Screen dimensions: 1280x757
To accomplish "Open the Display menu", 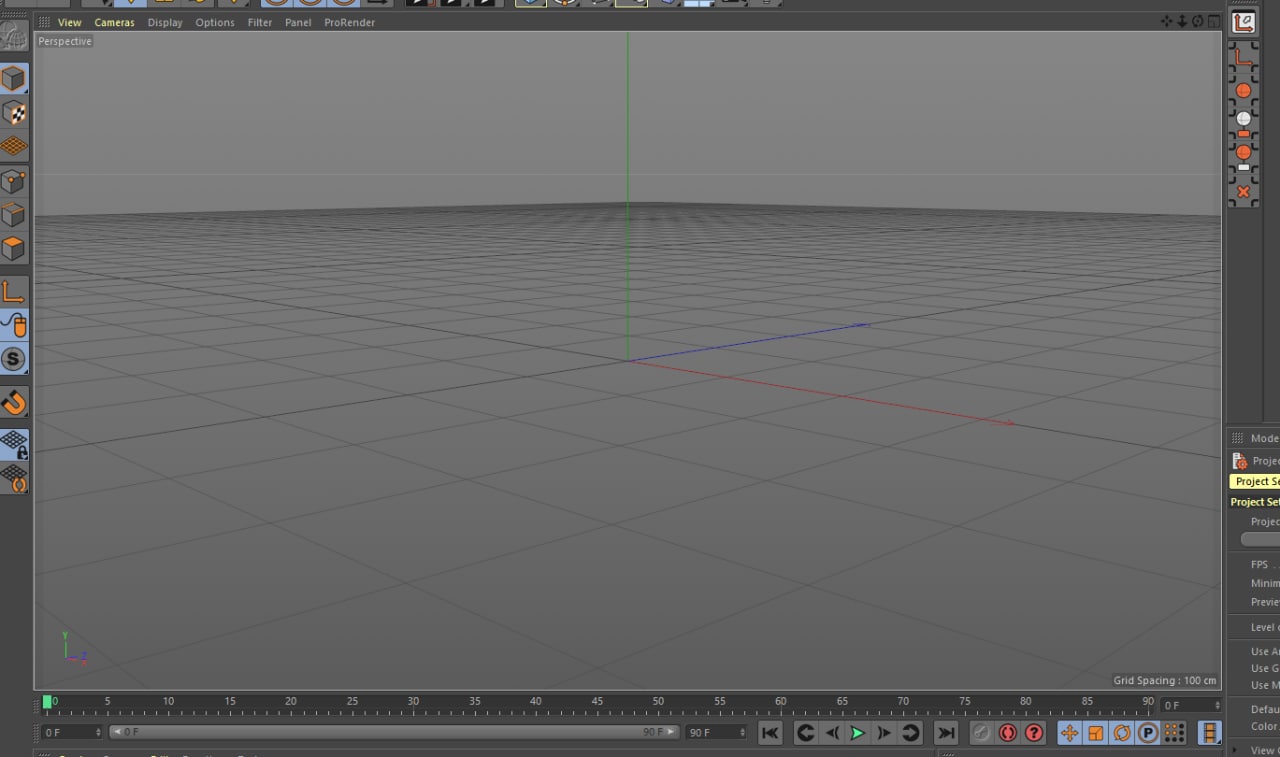I will tap(165, 22).
